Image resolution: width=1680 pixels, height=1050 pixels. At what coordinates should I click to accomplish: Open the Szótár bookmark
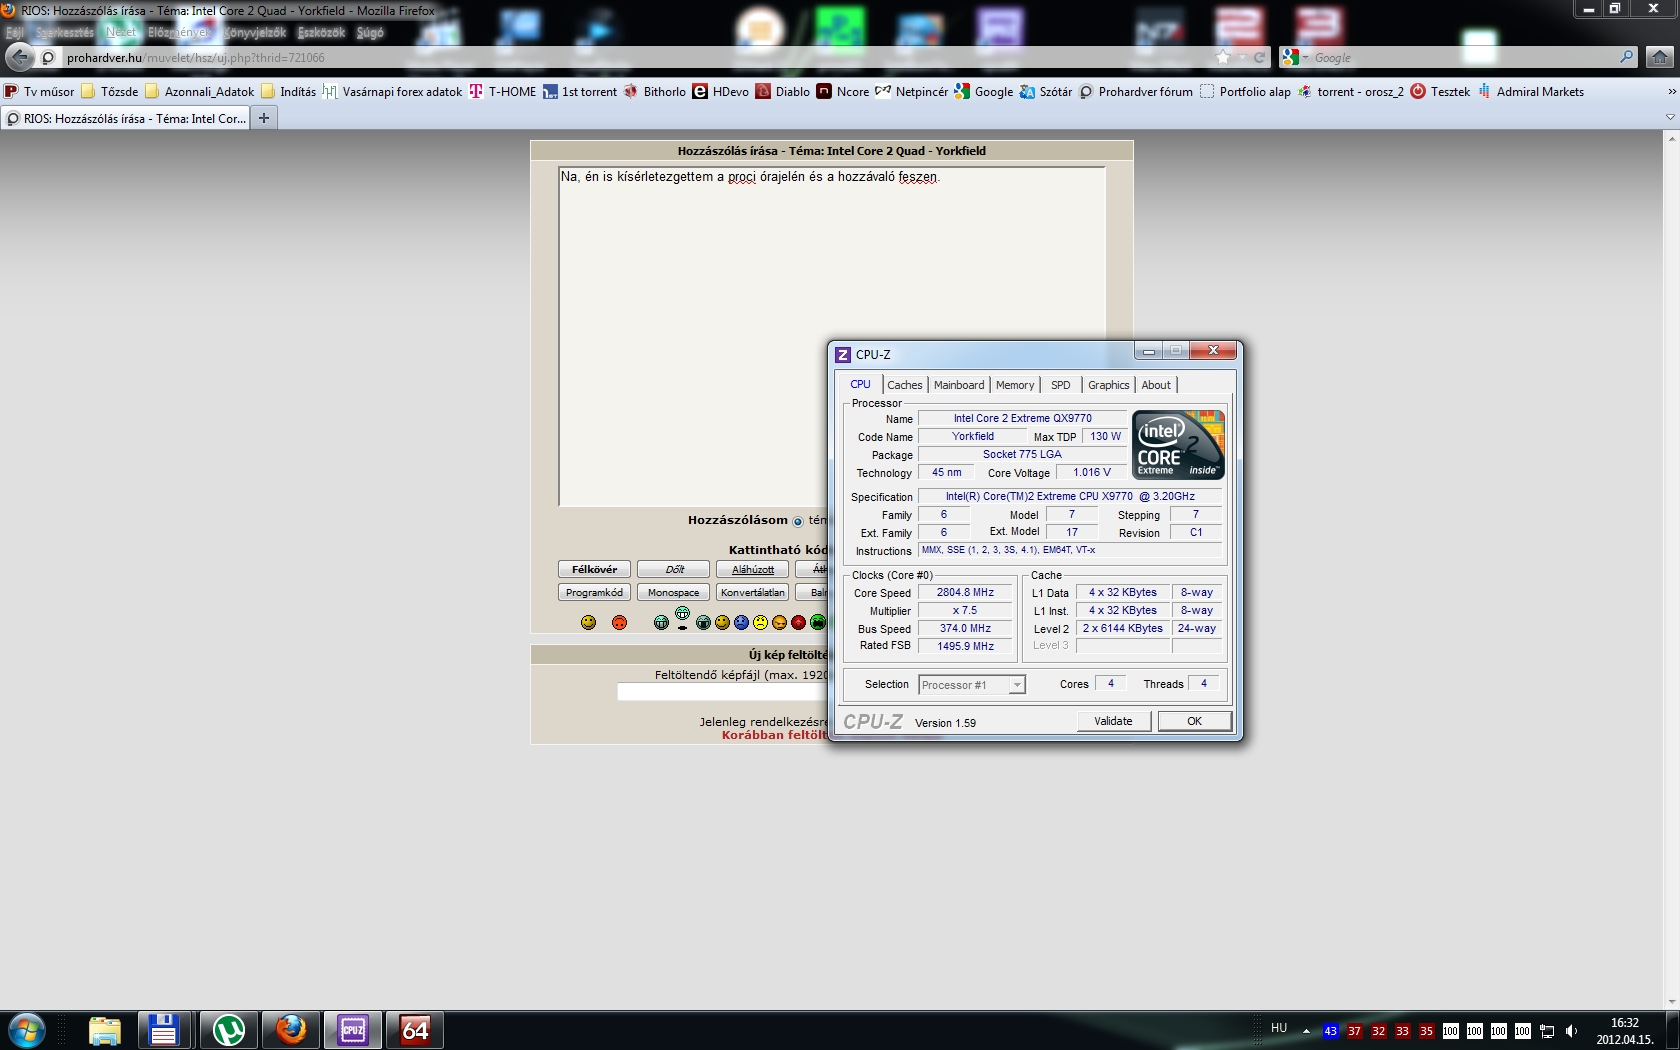[1046, 91]
